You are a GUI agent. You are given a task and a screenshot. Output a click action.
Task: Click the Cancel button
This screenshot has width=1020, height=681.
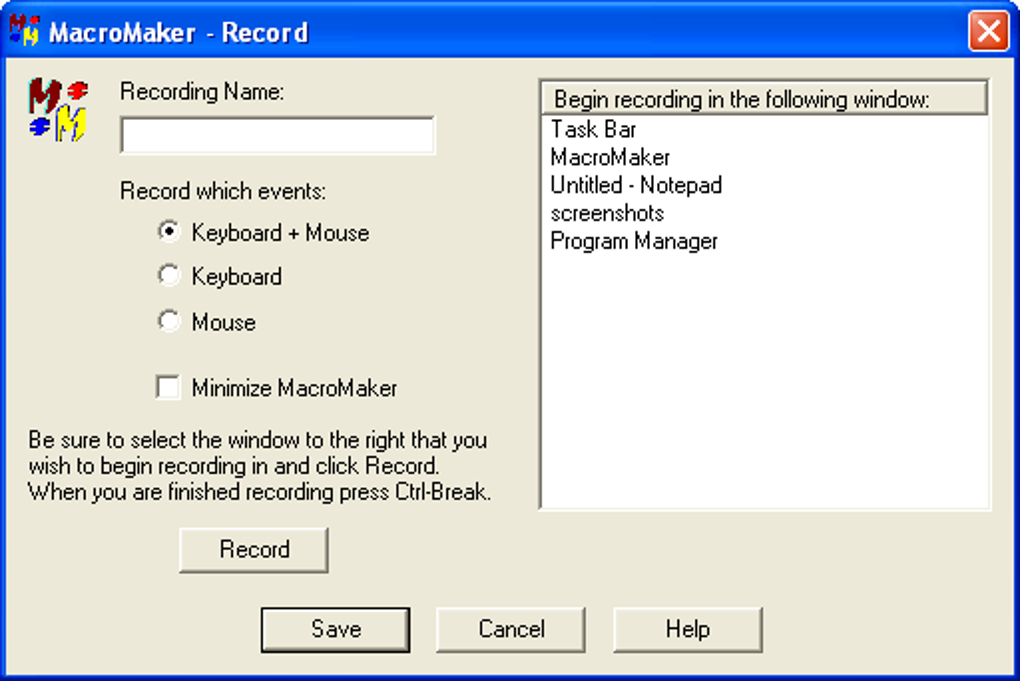[x=511, y=630]
